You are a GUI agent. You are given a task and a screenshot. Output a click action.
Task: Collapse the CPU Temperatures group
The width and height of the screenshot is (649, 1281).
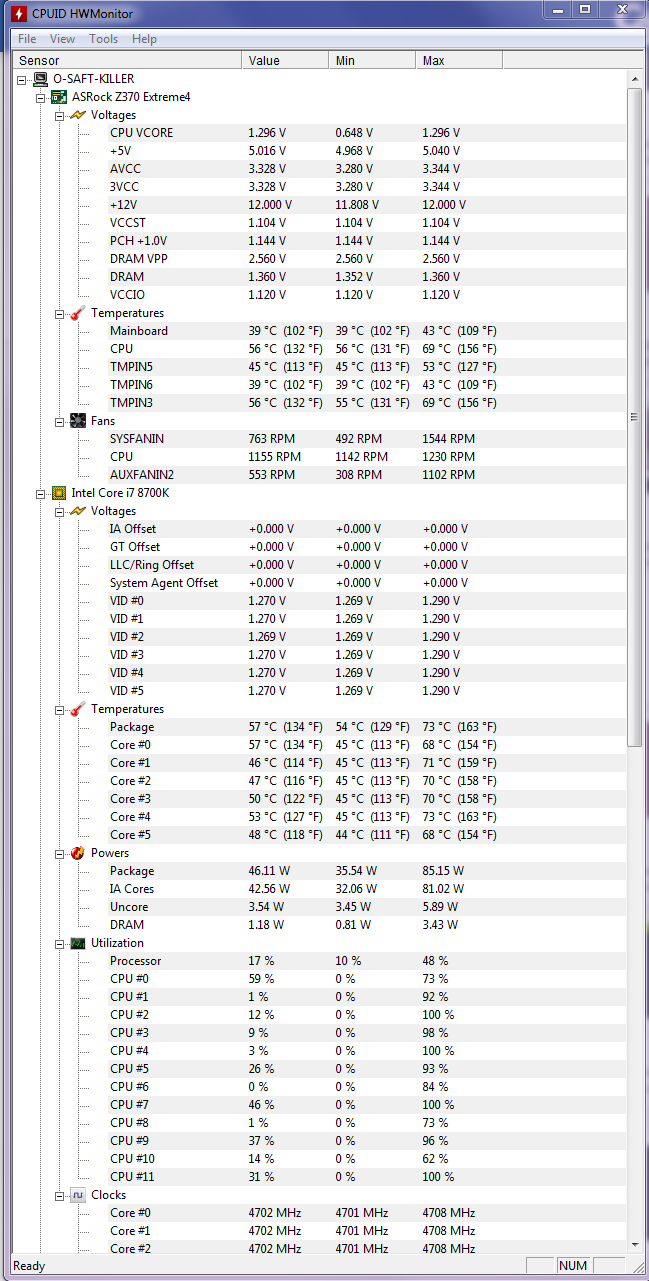pyautogui.click(x=59, y=709)
